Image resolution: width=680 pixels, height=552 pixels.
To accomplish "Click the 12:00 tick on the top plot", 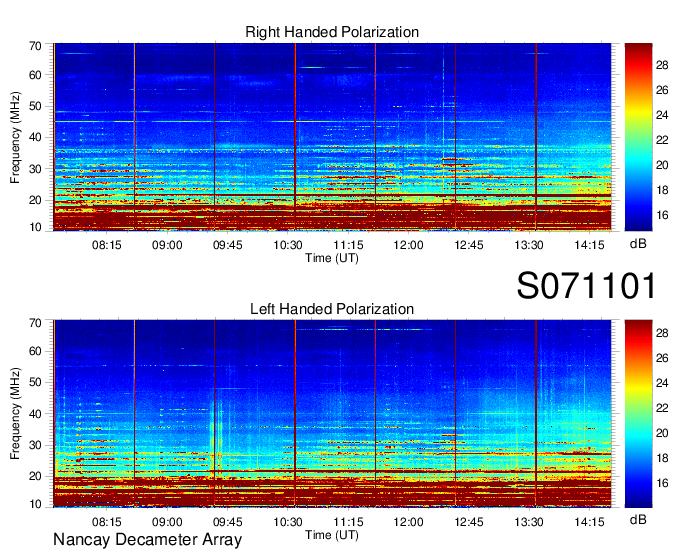I will tap(408, 245).
